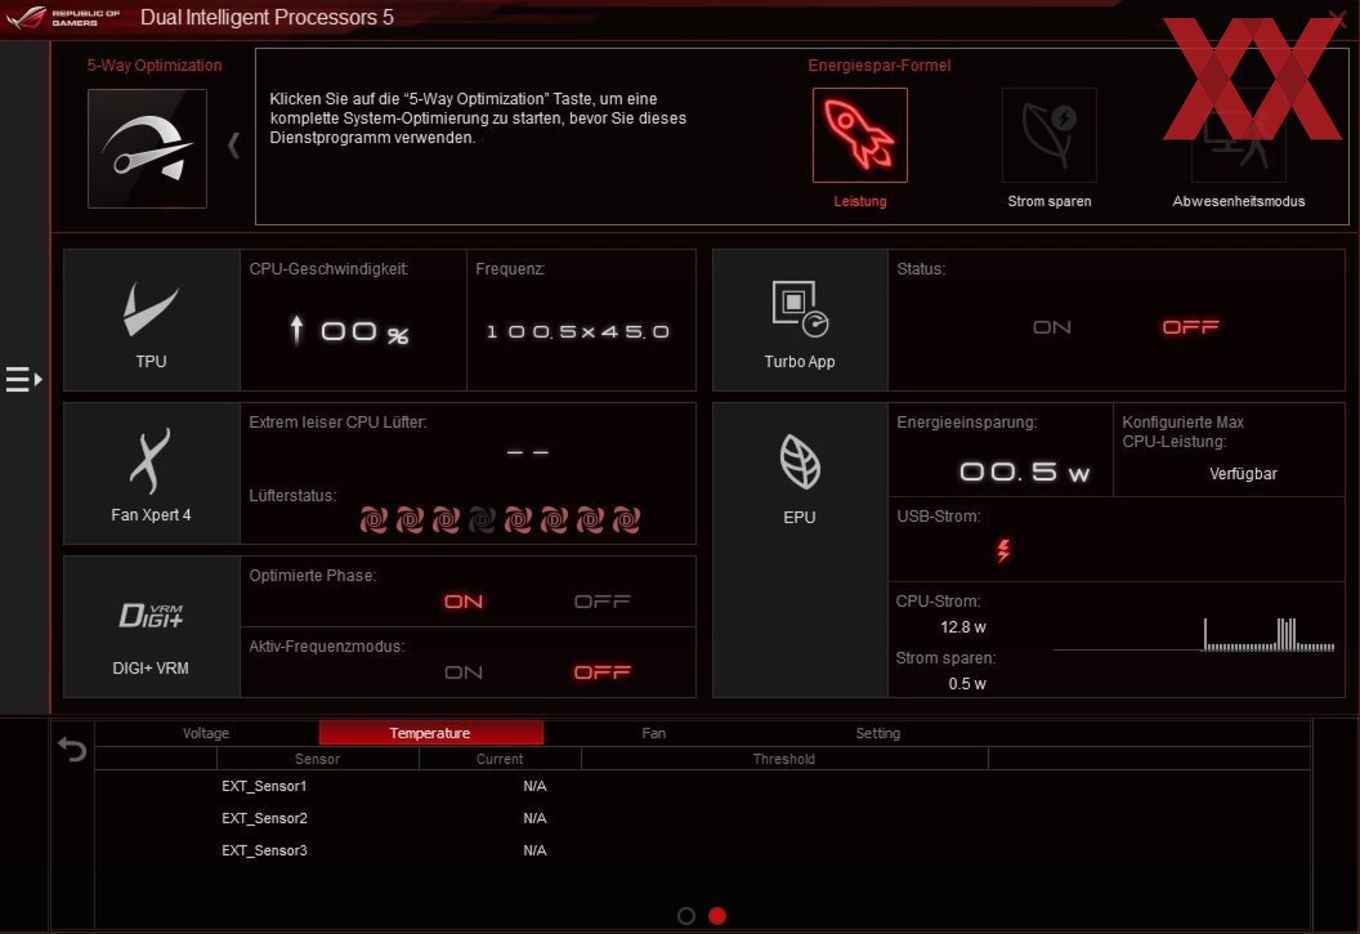Screen dimensions: 1360x934
Task: Click the Sensor column header
Action: click(x=317, y=759)
